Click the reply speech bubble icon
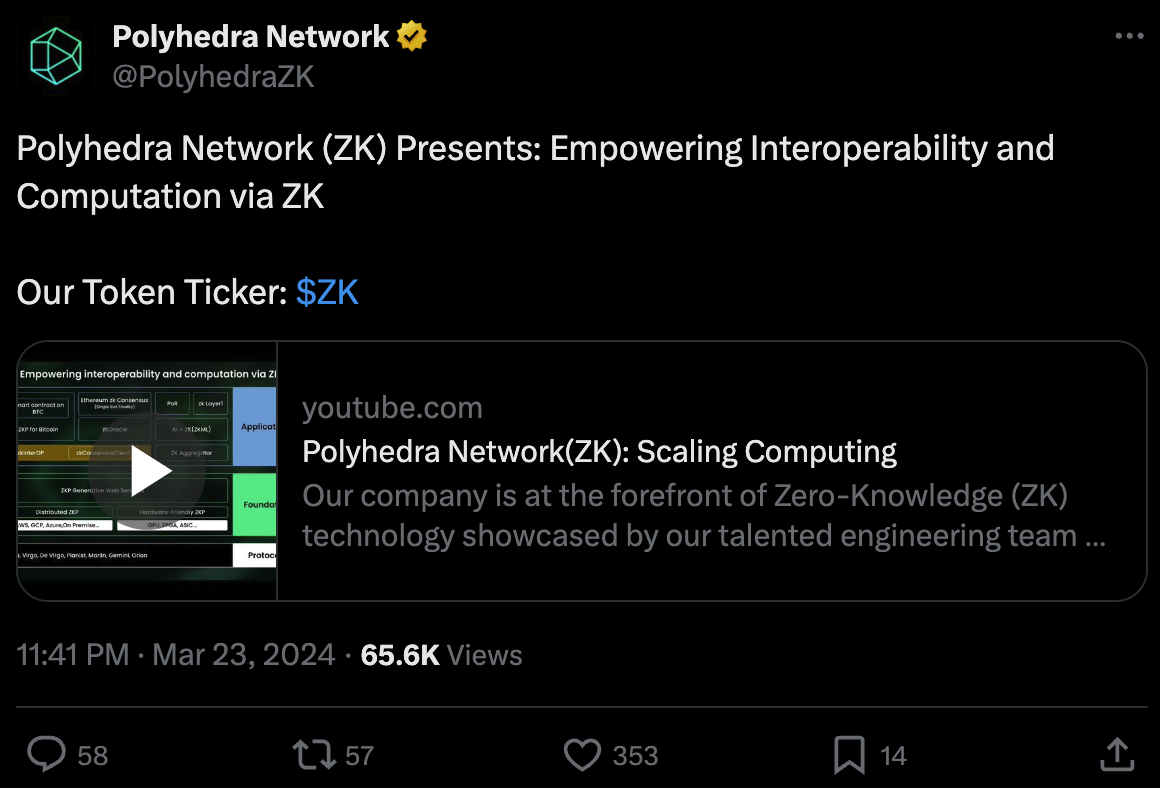 point(46,754)
